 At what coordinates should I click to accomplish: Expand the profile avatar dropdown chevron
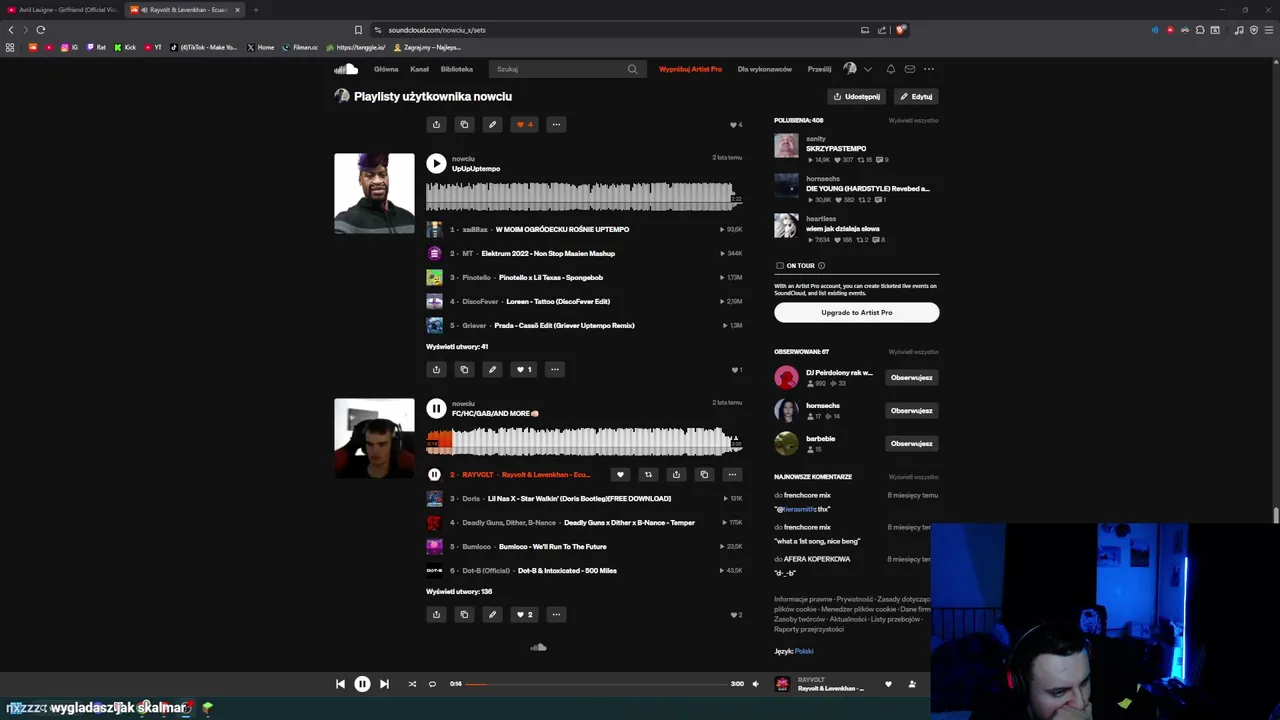867,69
